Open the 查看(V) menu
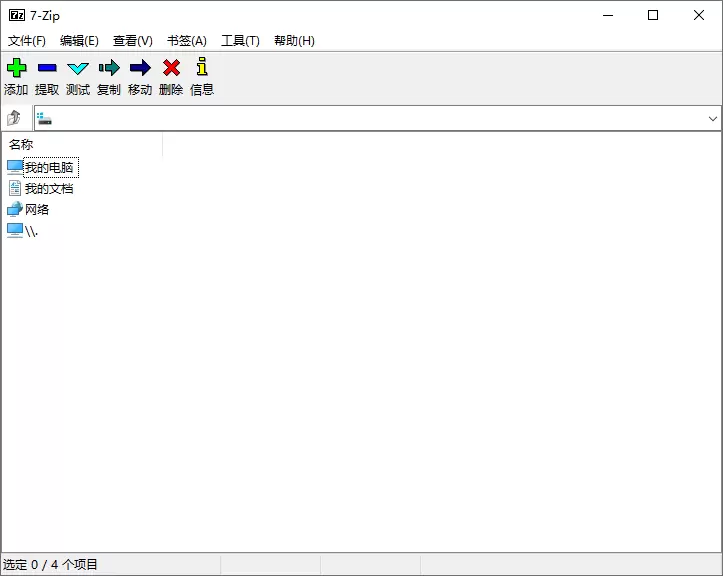723x576 pixels. click(133, 41)
